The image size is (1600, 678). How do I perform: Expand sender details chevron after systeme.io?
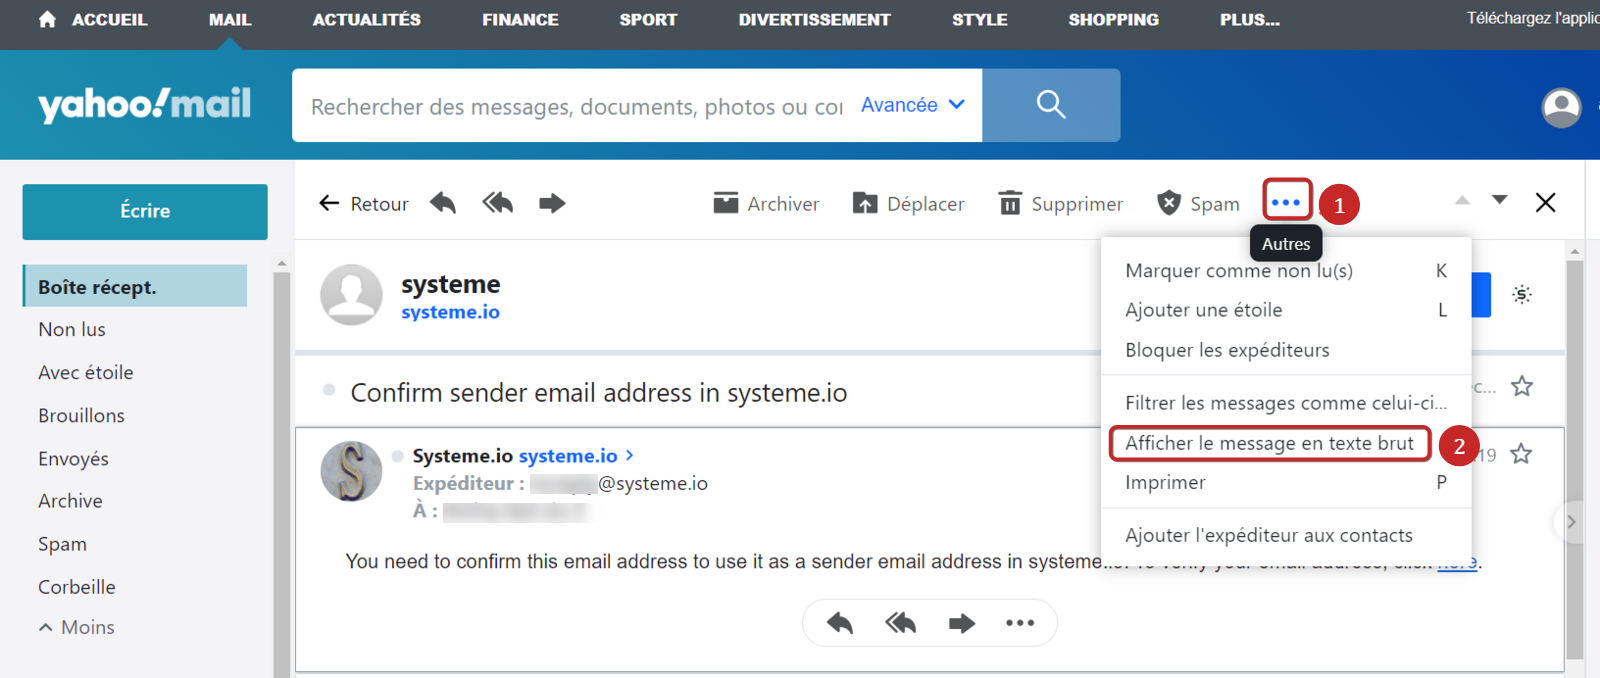629,455
